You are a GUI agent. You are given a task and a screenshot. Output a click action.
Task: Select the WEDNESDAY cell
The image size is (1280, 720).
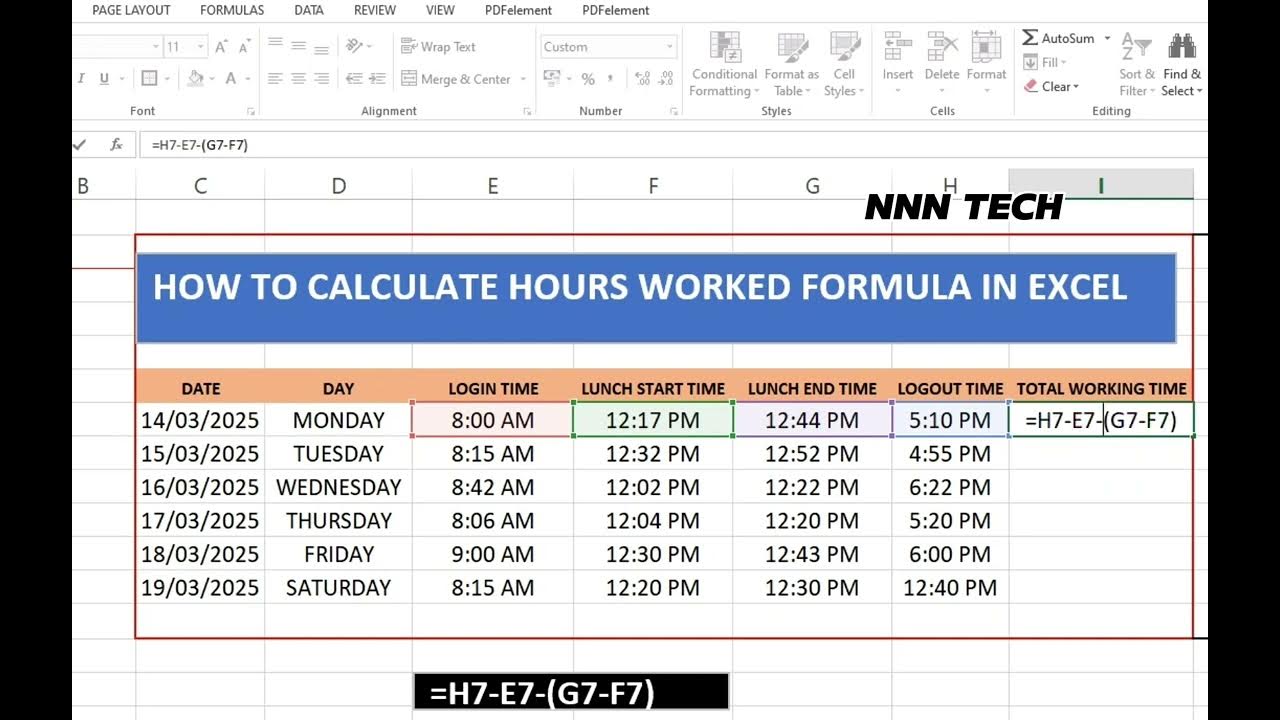[339, 487]
